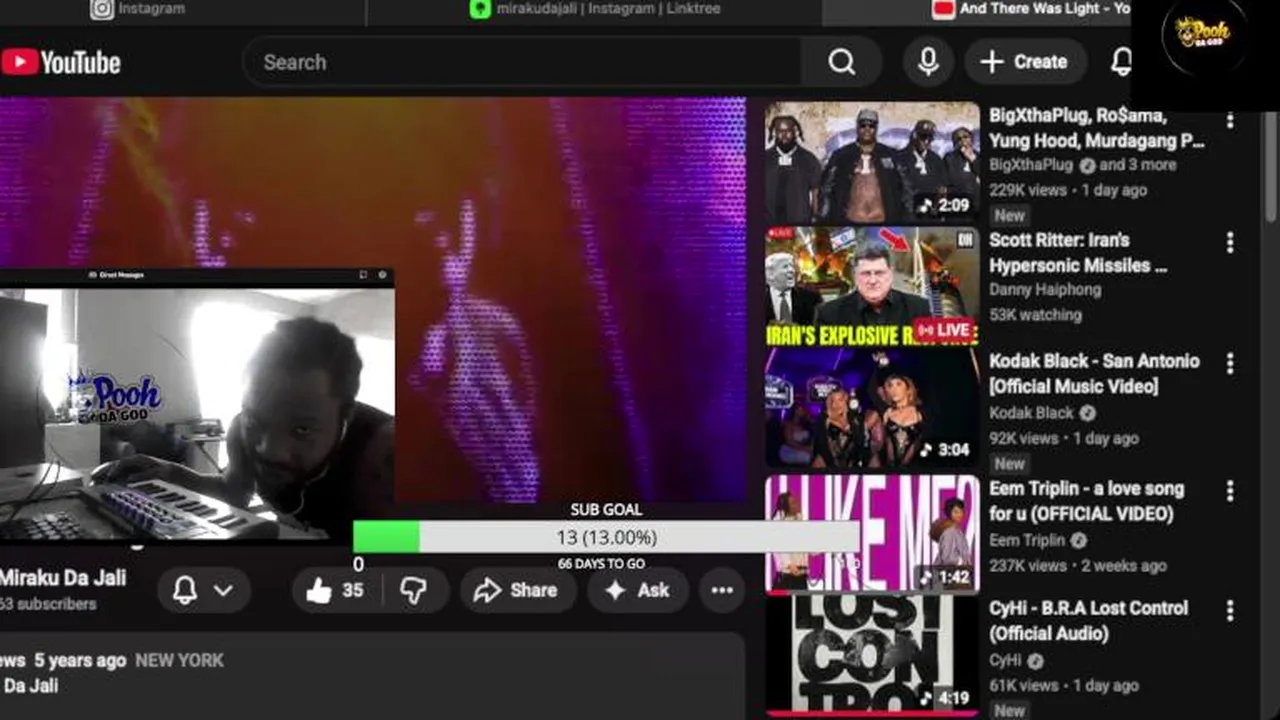Click the NEW YORK location label

179,660
